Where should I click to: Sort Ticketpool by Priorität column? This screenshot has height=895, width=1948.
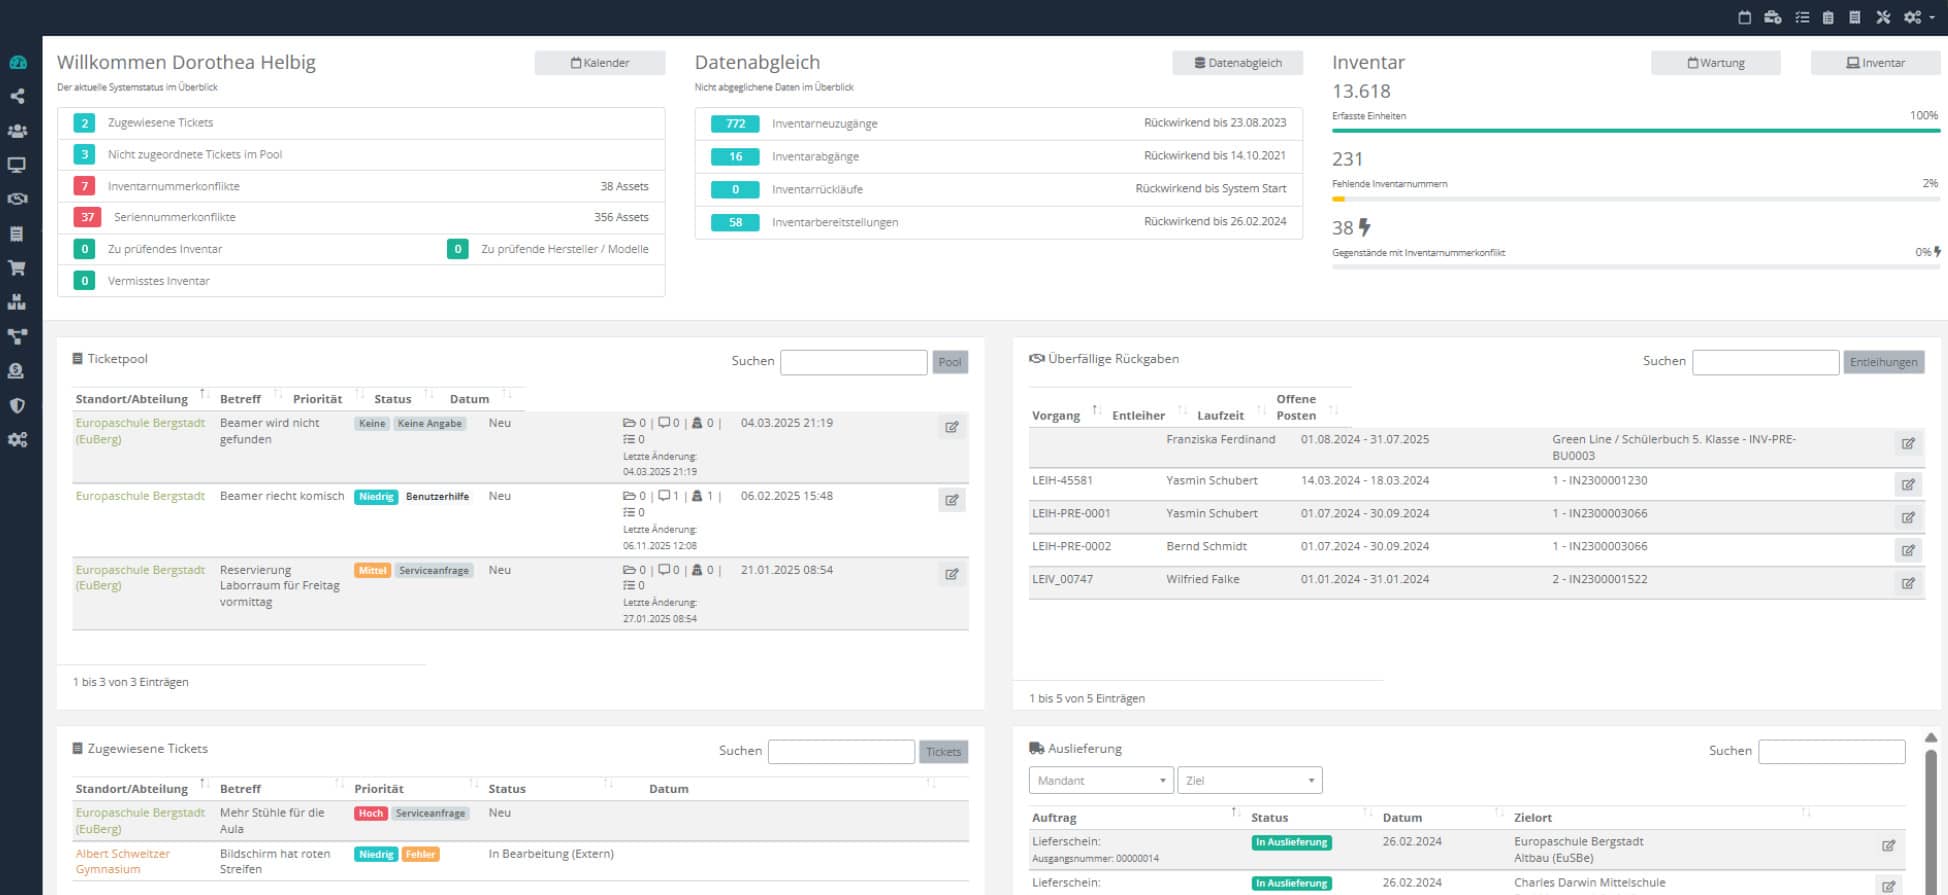(325, 398)
